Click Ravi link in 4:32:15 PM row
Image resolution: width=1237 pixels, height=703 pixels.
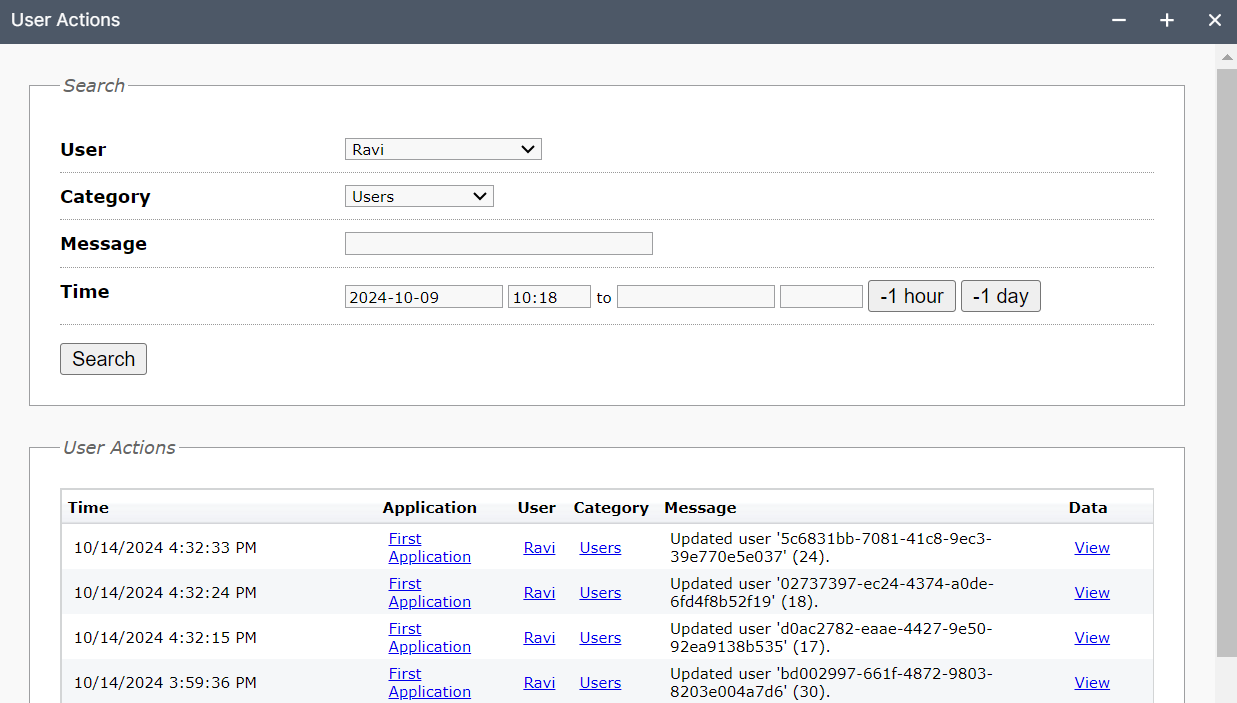coord(539,638)
